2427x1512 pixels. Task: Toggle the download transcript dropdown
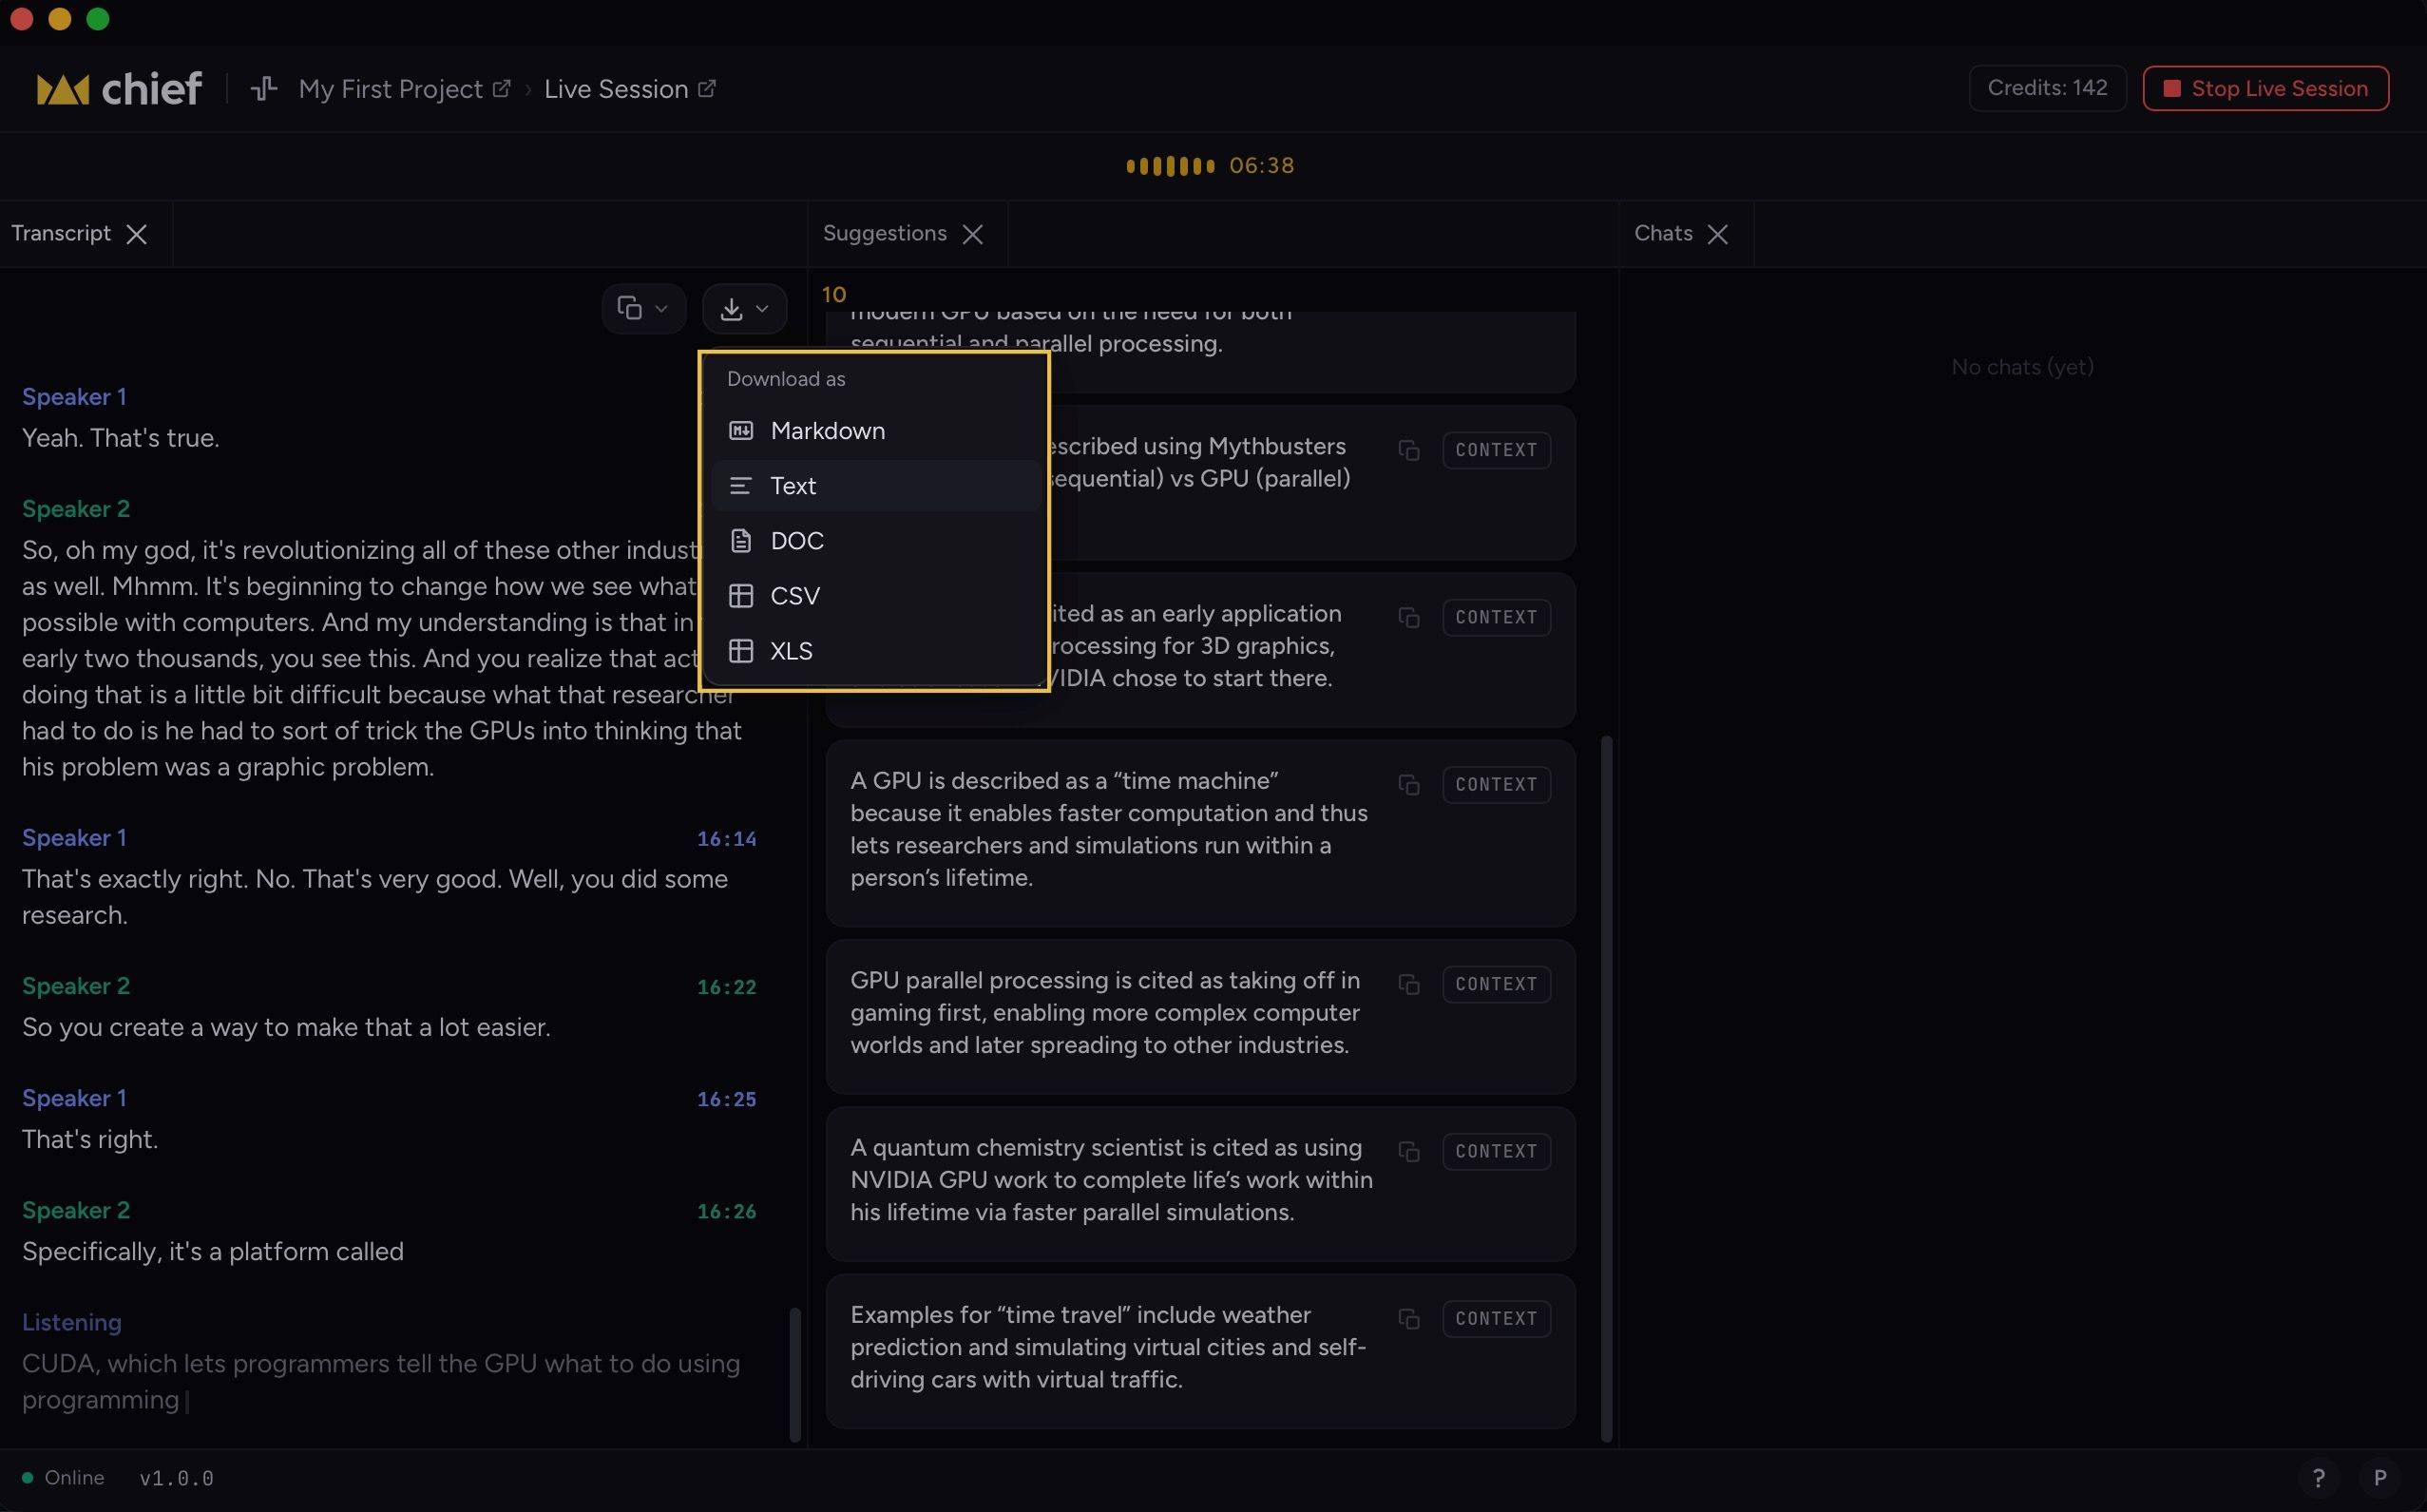click(744, 308)
